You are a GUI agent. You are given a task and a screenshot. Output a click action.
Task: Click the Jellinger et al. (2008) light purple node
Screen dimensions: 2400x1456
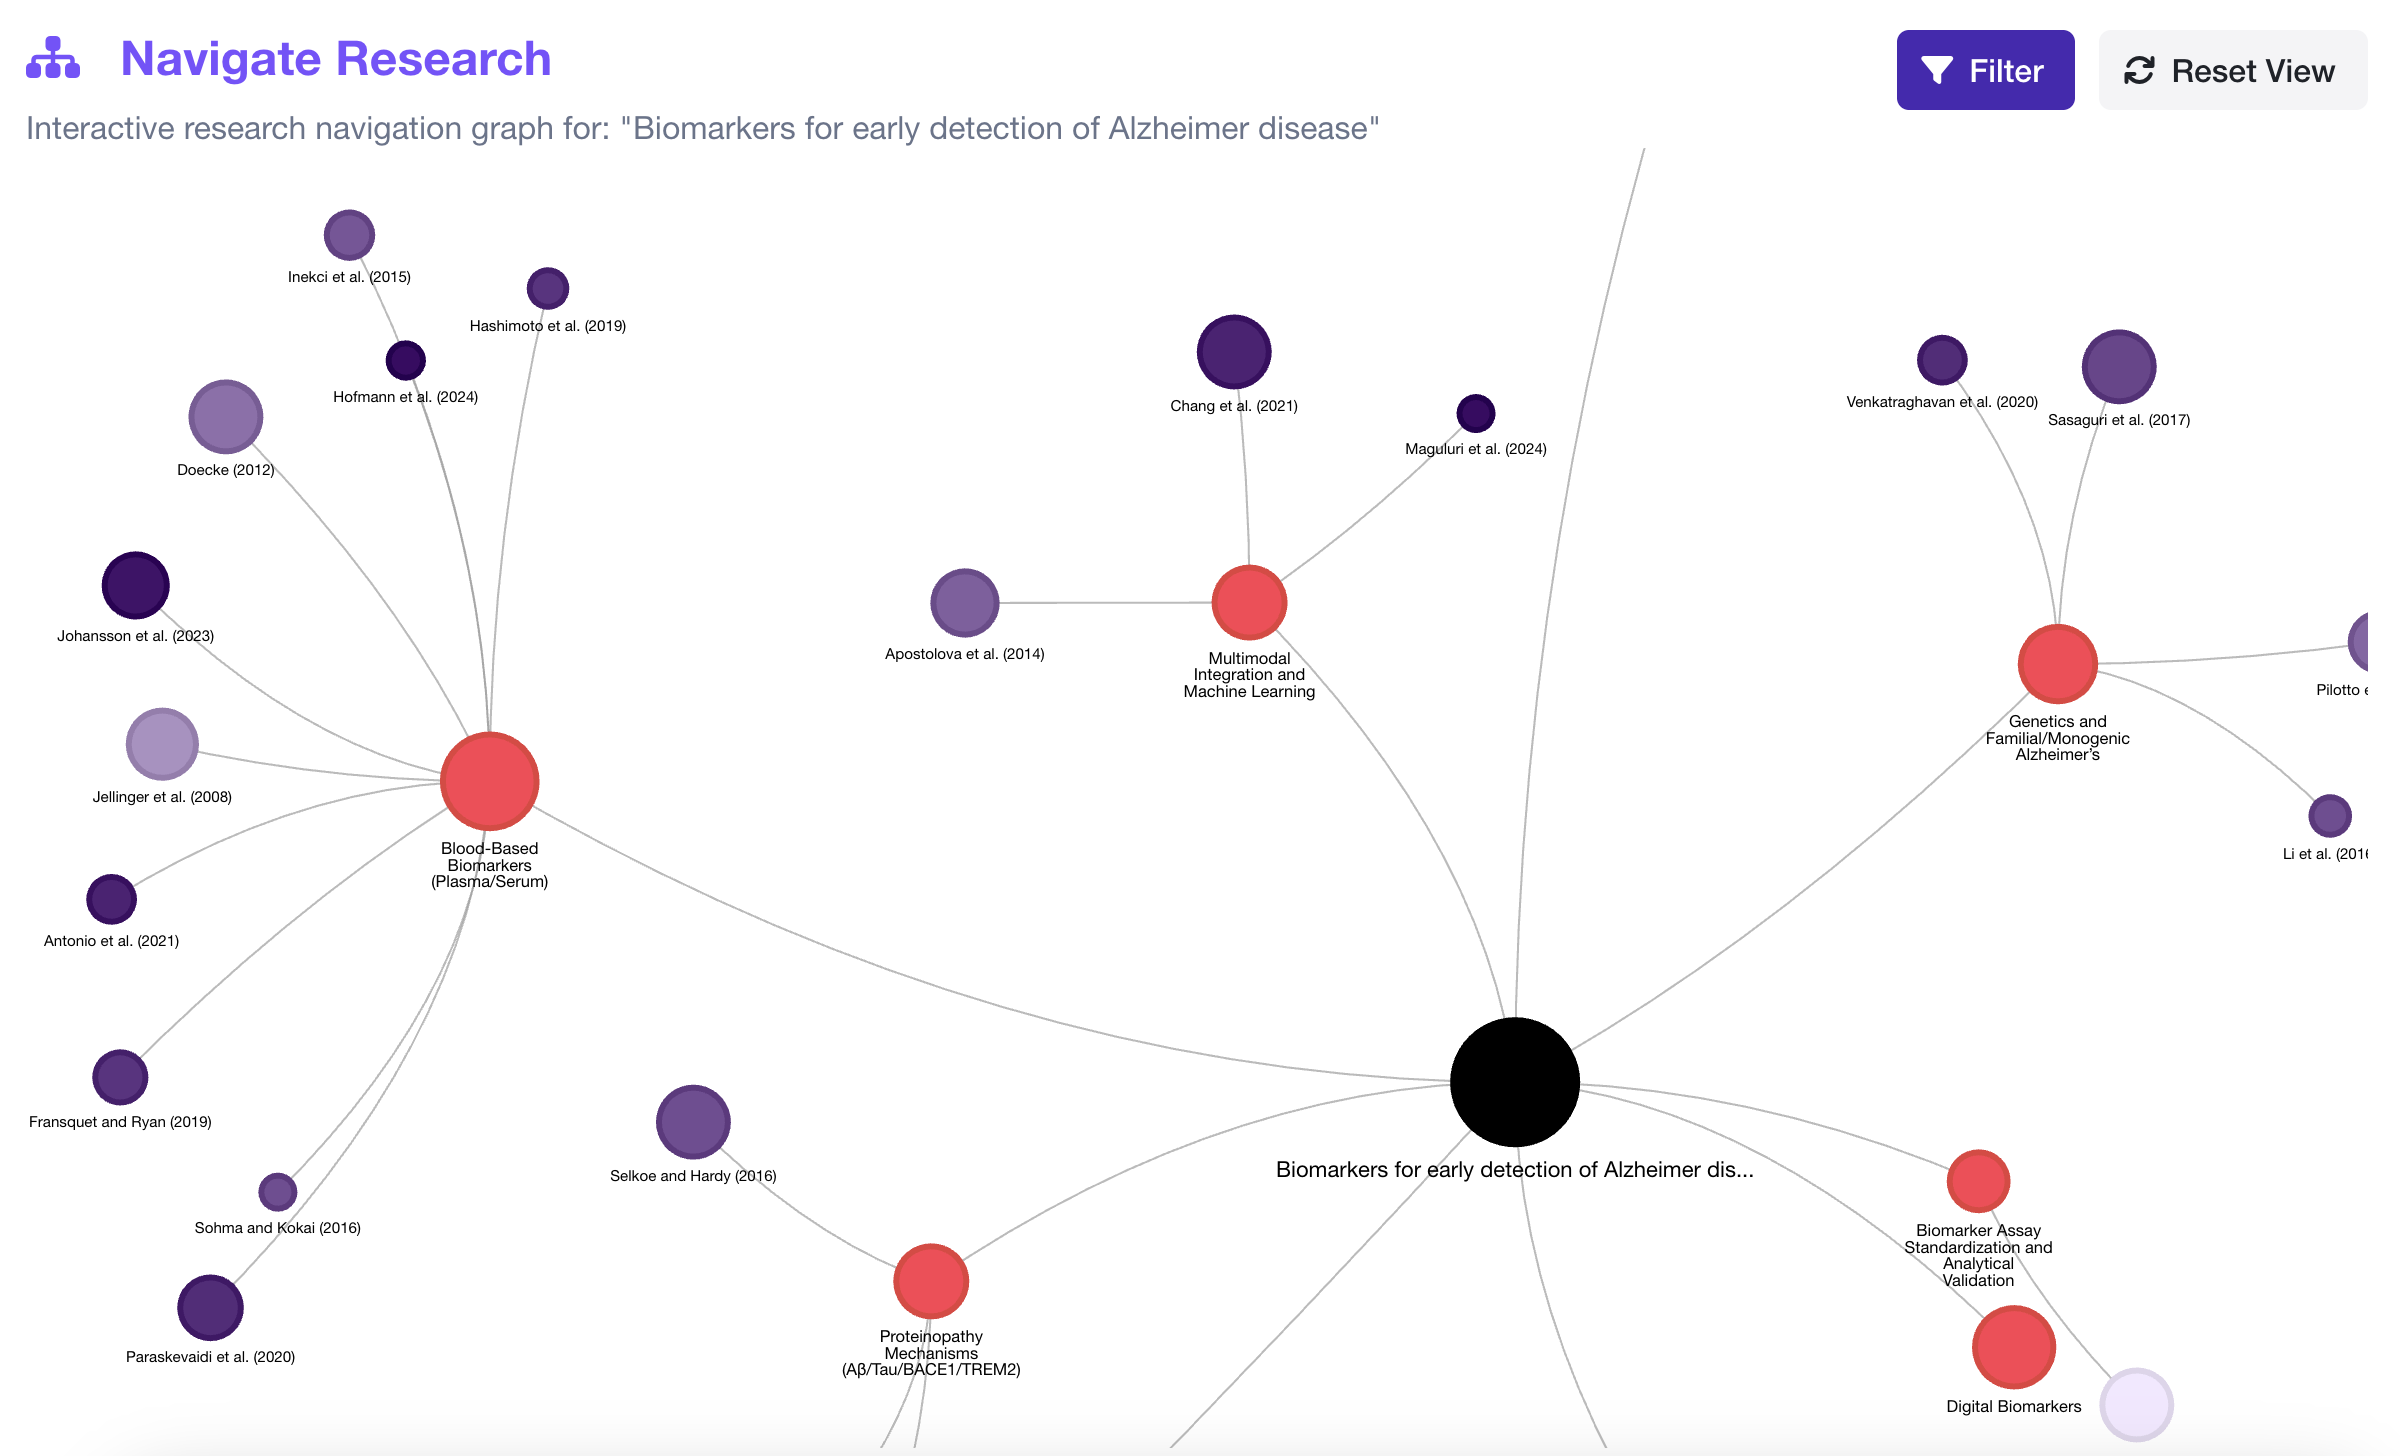(162, 744)
